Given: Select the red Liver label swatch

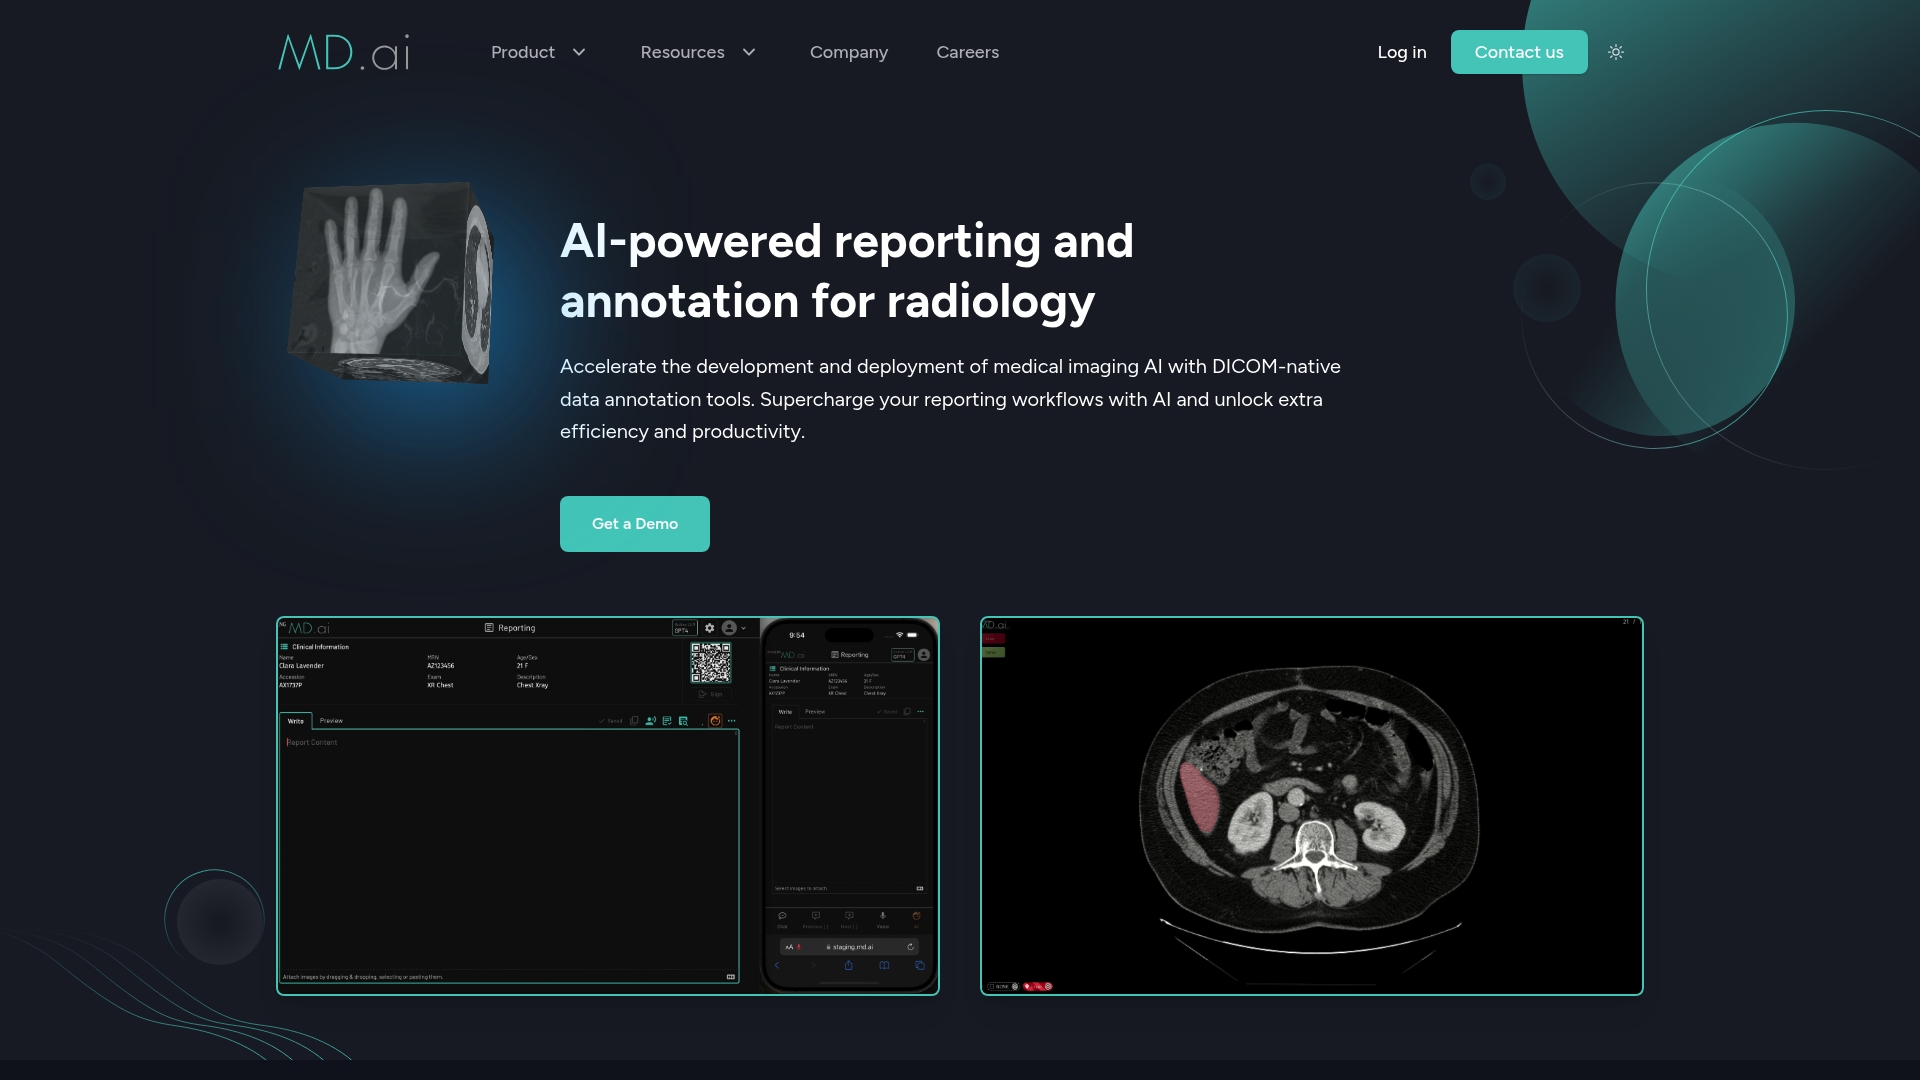Looking at the screenshot, I should point(994,638).
